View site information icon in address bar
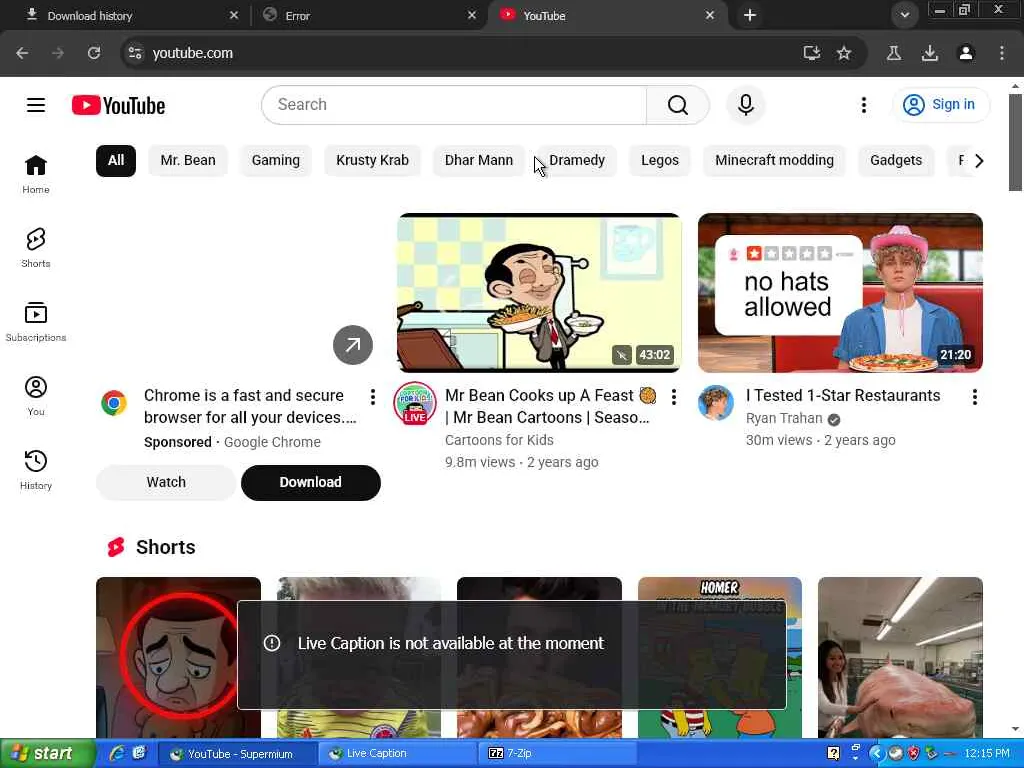 click(135, 53)
